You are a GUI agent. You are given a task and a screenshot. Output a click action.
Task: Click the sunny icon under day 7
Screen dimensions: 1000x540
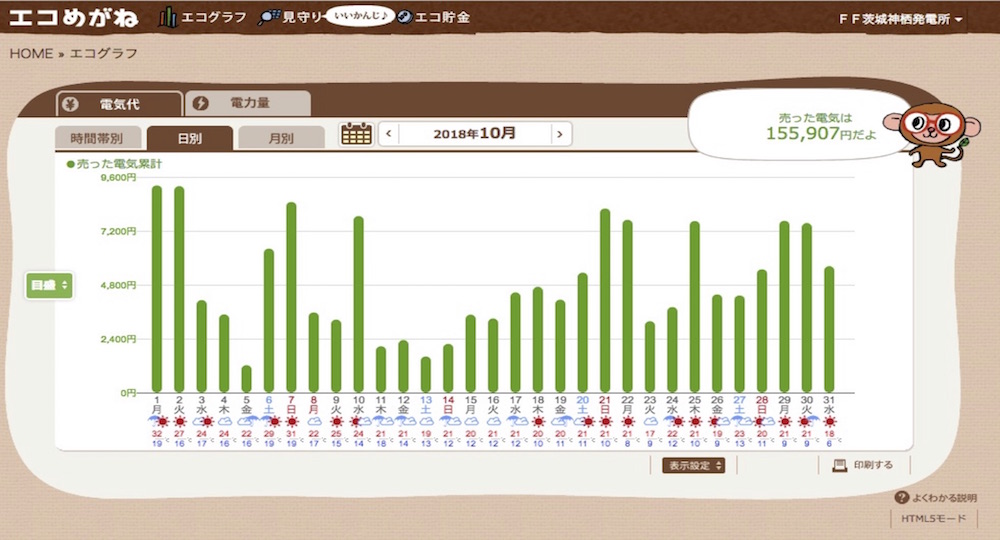[292, 421]
